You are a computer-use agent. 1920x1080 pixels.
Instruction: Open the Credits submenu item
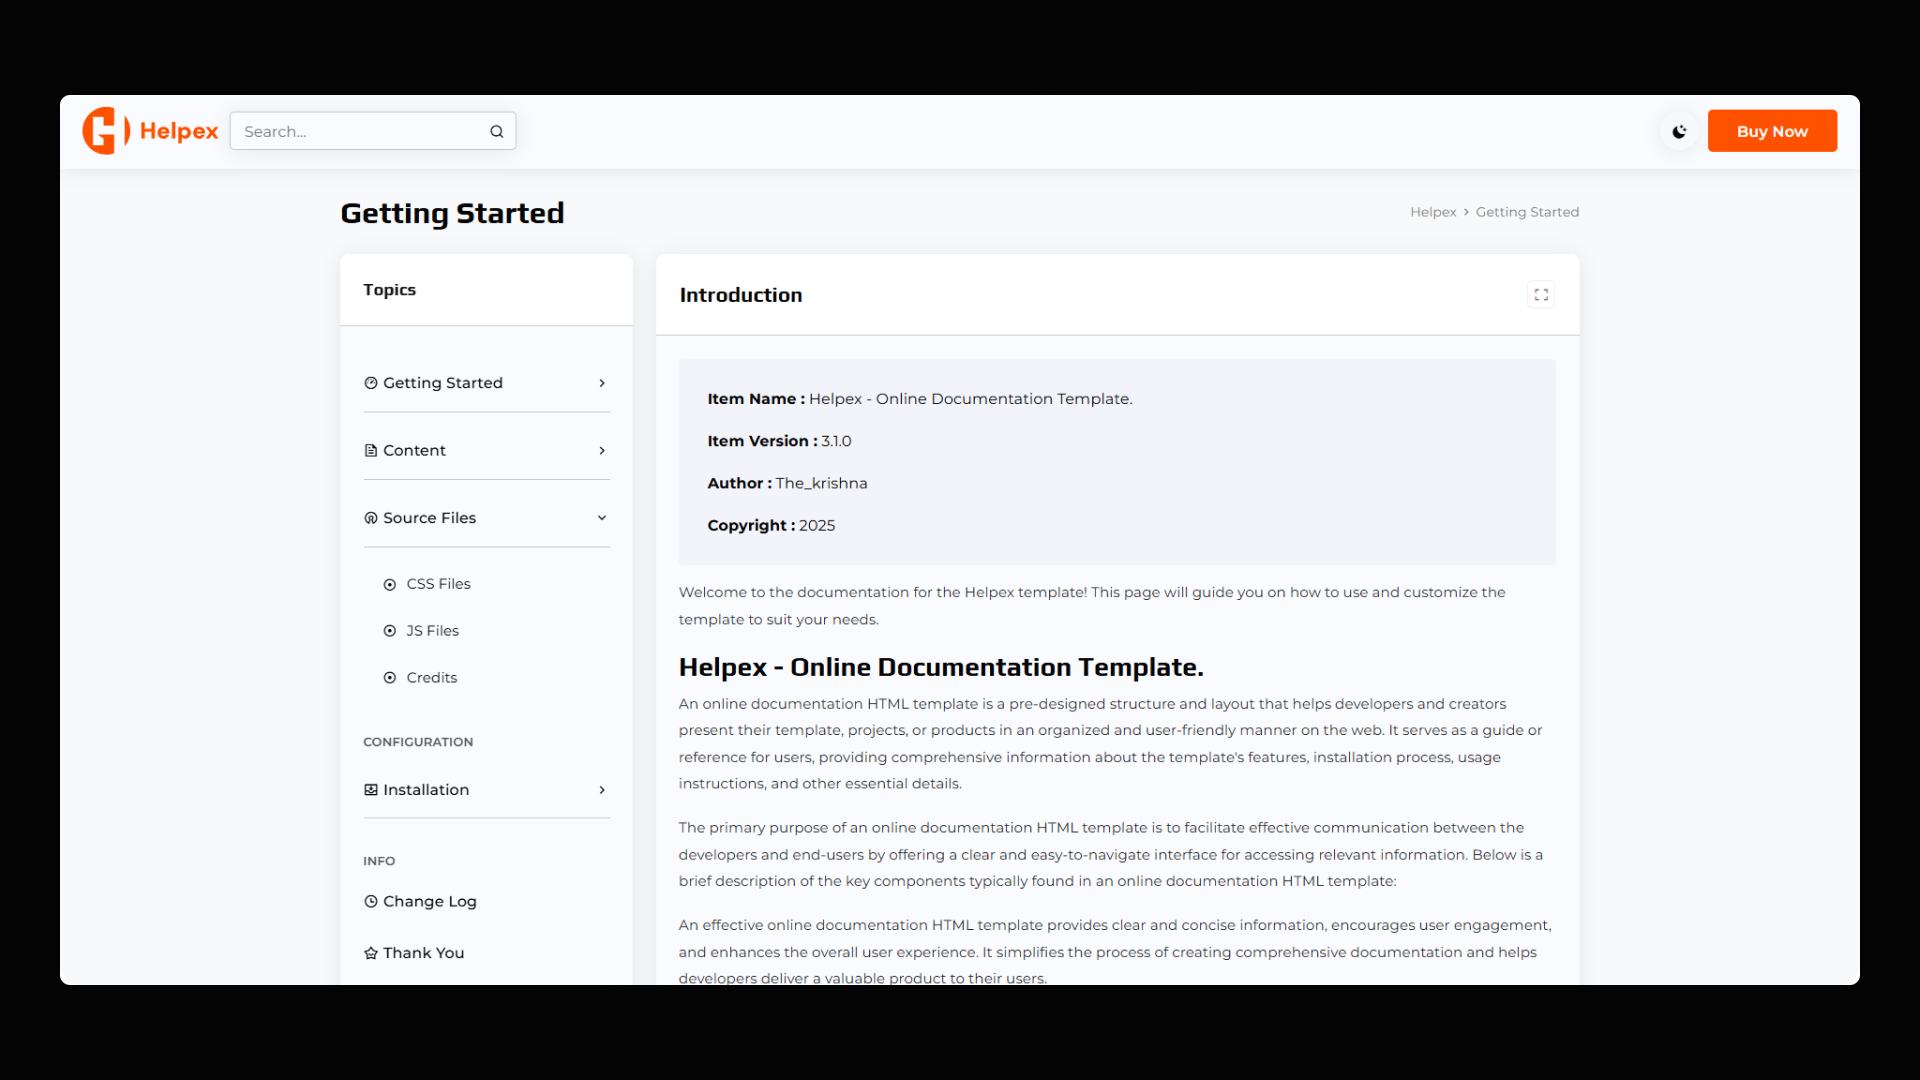point(431,678)
